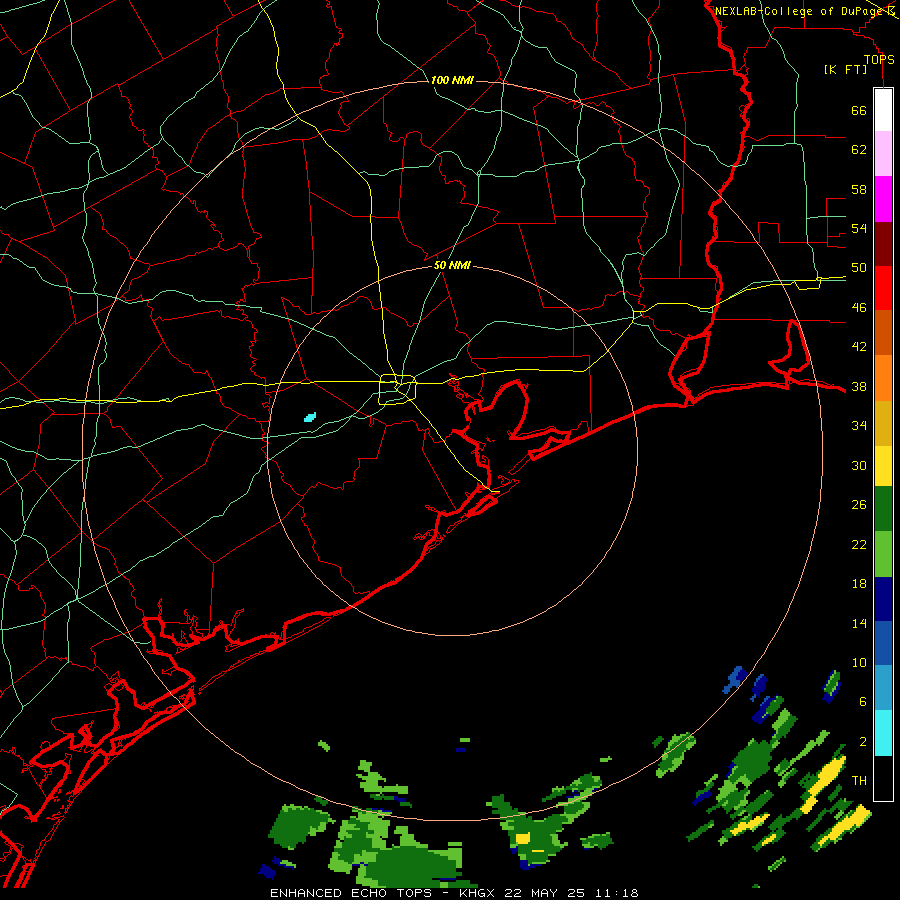The height and width of the screenshot is (900, 900).
Task: Pick the dark orange legend swatch
Action: (x=883, y=333)
